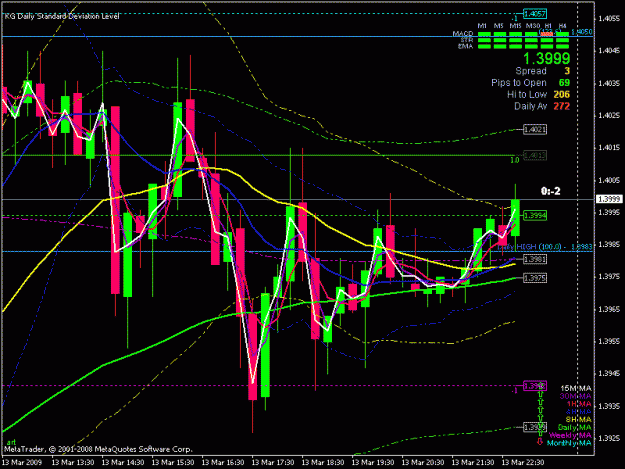The width and height of the screenshot is (625, 469).
Task: Click the 13 Mar 15:30 time axis label
Action: (x=173, y=462)
